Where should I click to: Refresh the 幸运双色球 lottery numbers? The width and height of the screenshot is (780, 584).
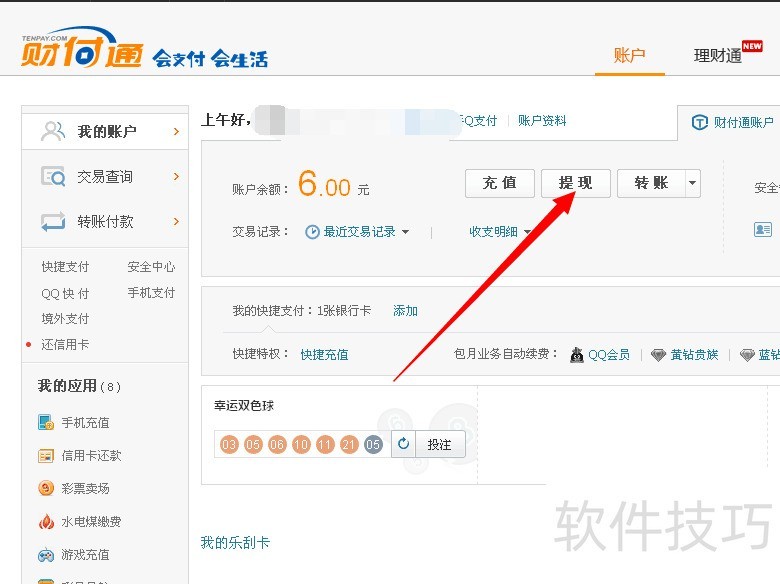click(403, 444)
